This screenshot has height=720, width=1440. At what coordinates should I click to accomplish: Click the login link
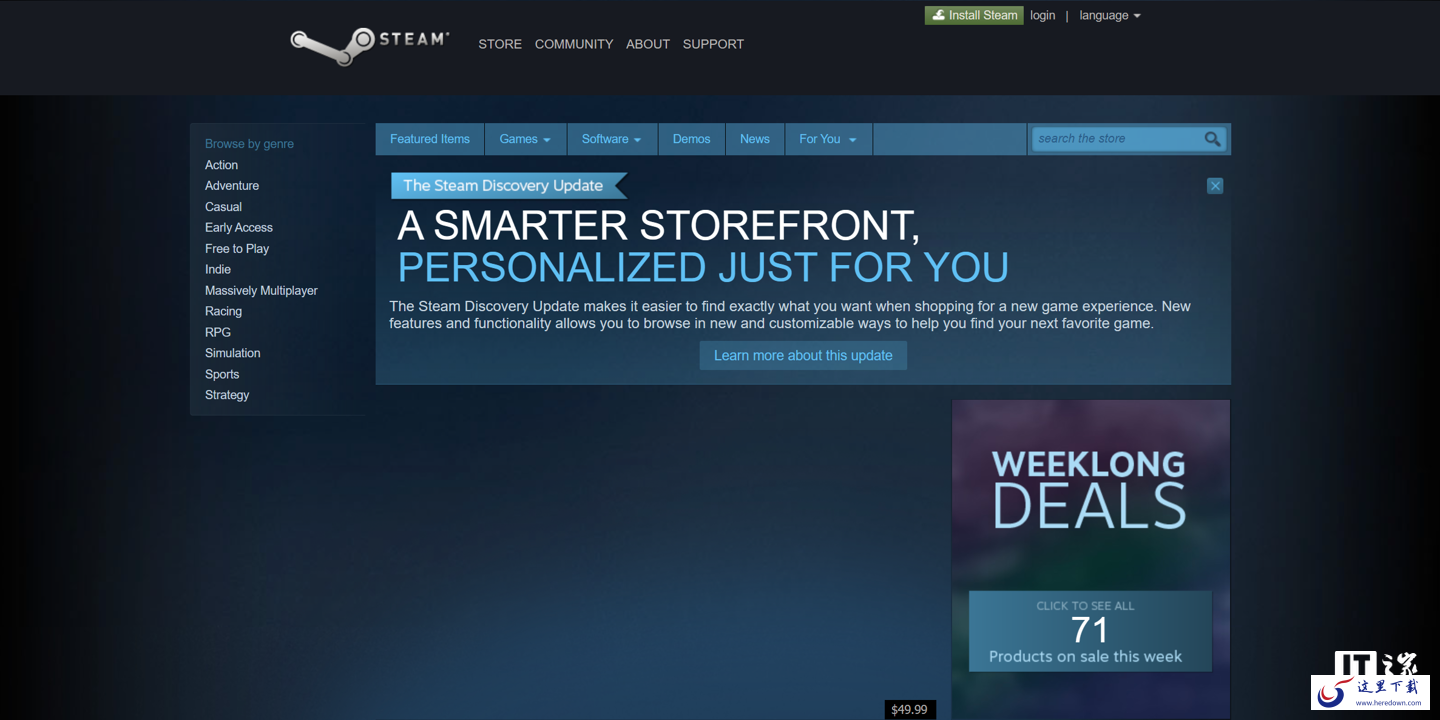pos(1043,16)
